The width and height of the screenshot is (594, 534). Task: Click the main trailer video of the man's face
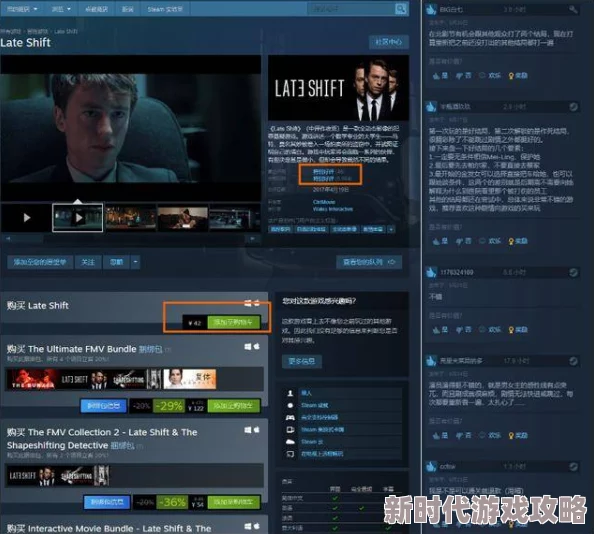click(131, 128)
